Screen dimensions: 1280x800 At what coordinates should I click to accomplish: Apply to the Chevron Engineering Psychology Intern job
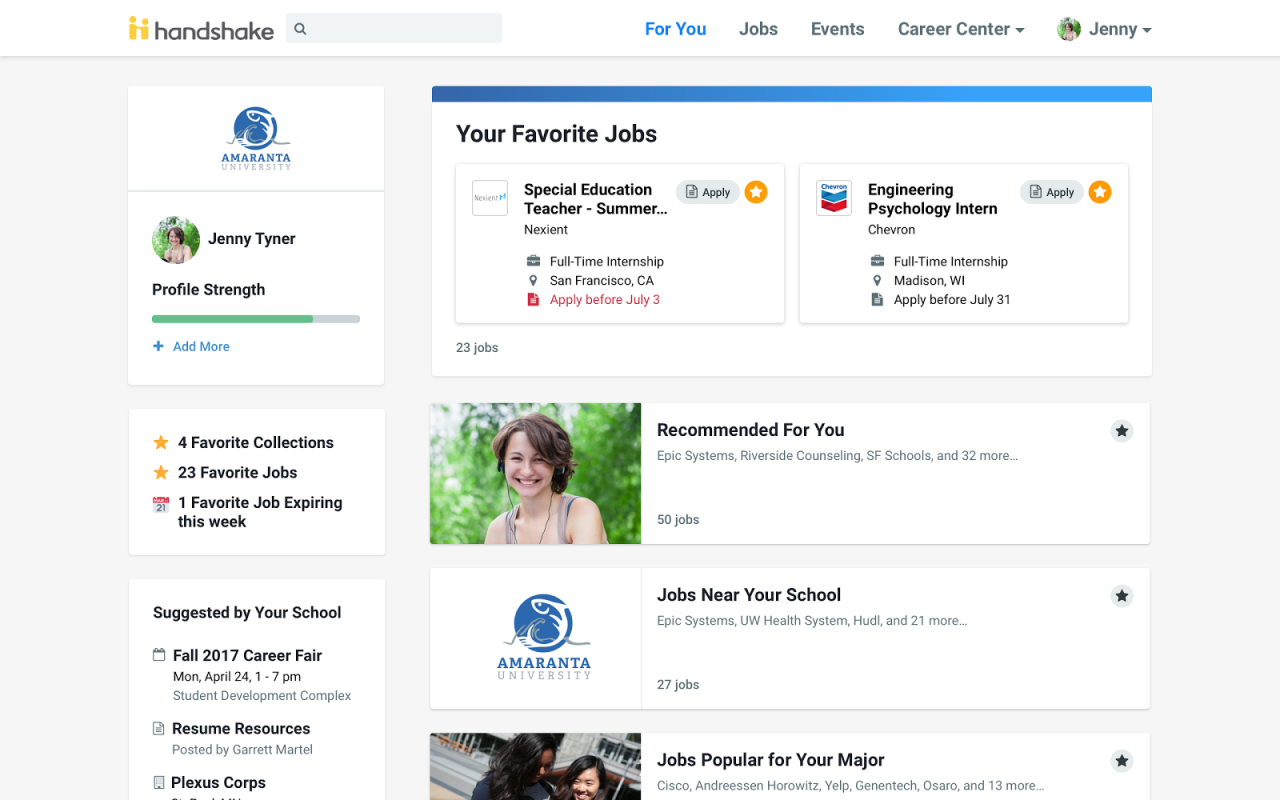tap(1052, 192)
